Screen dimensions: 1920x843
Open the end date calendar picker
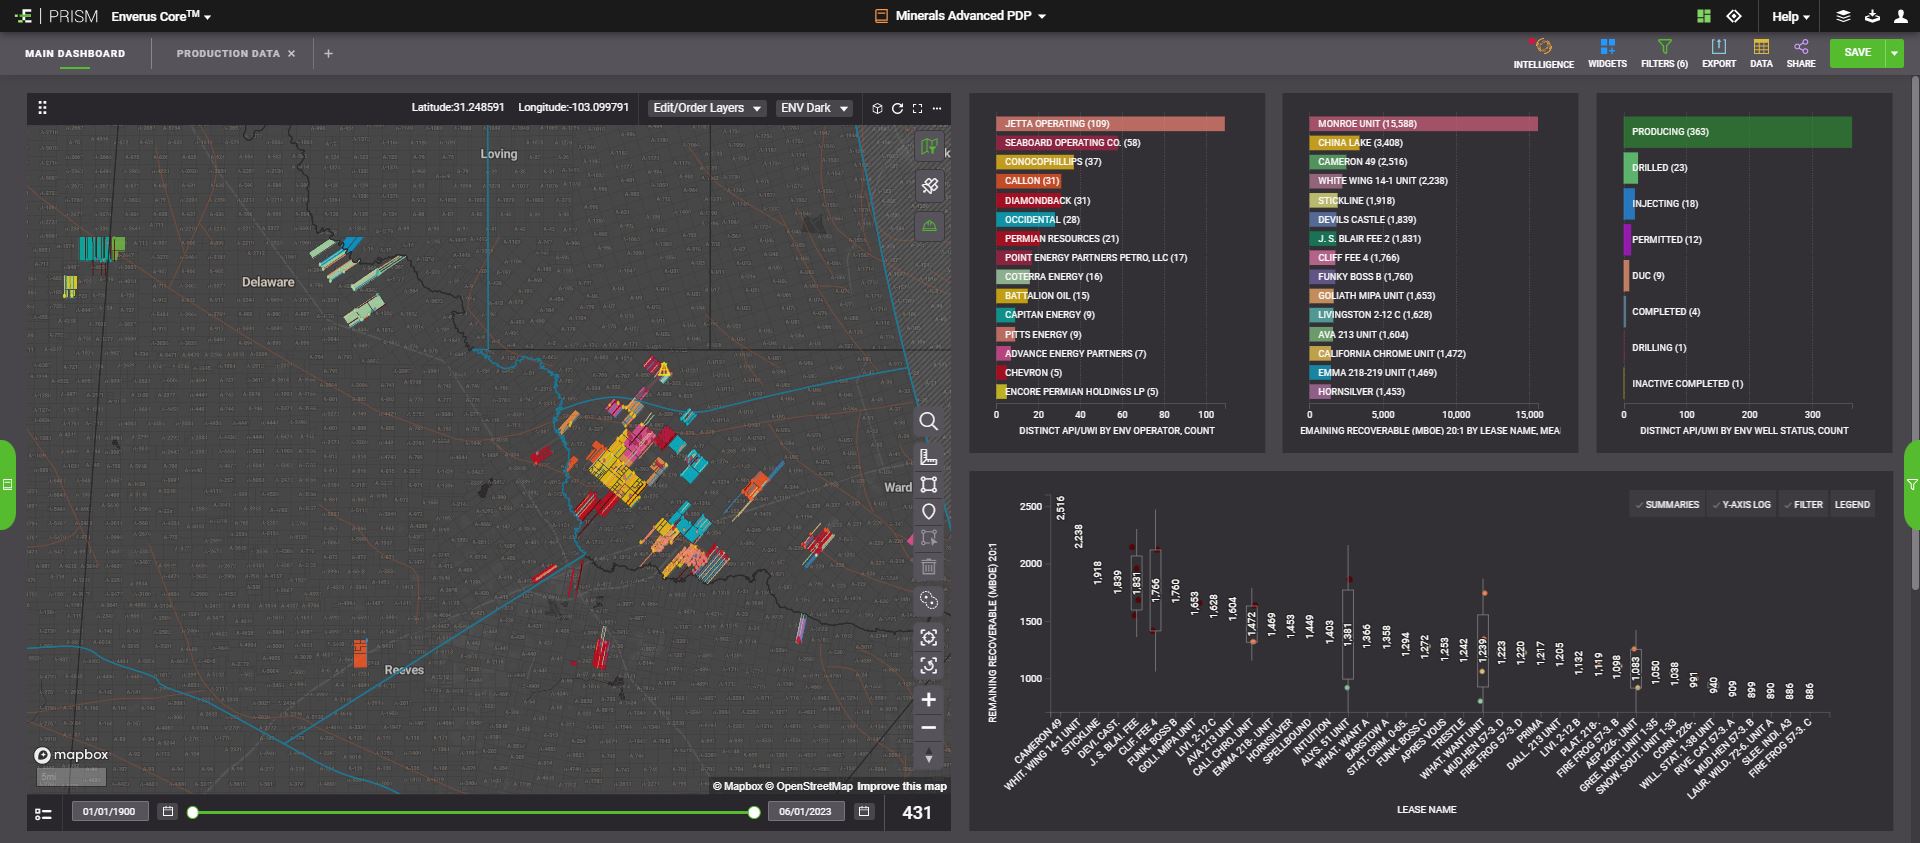coord(864,812)
